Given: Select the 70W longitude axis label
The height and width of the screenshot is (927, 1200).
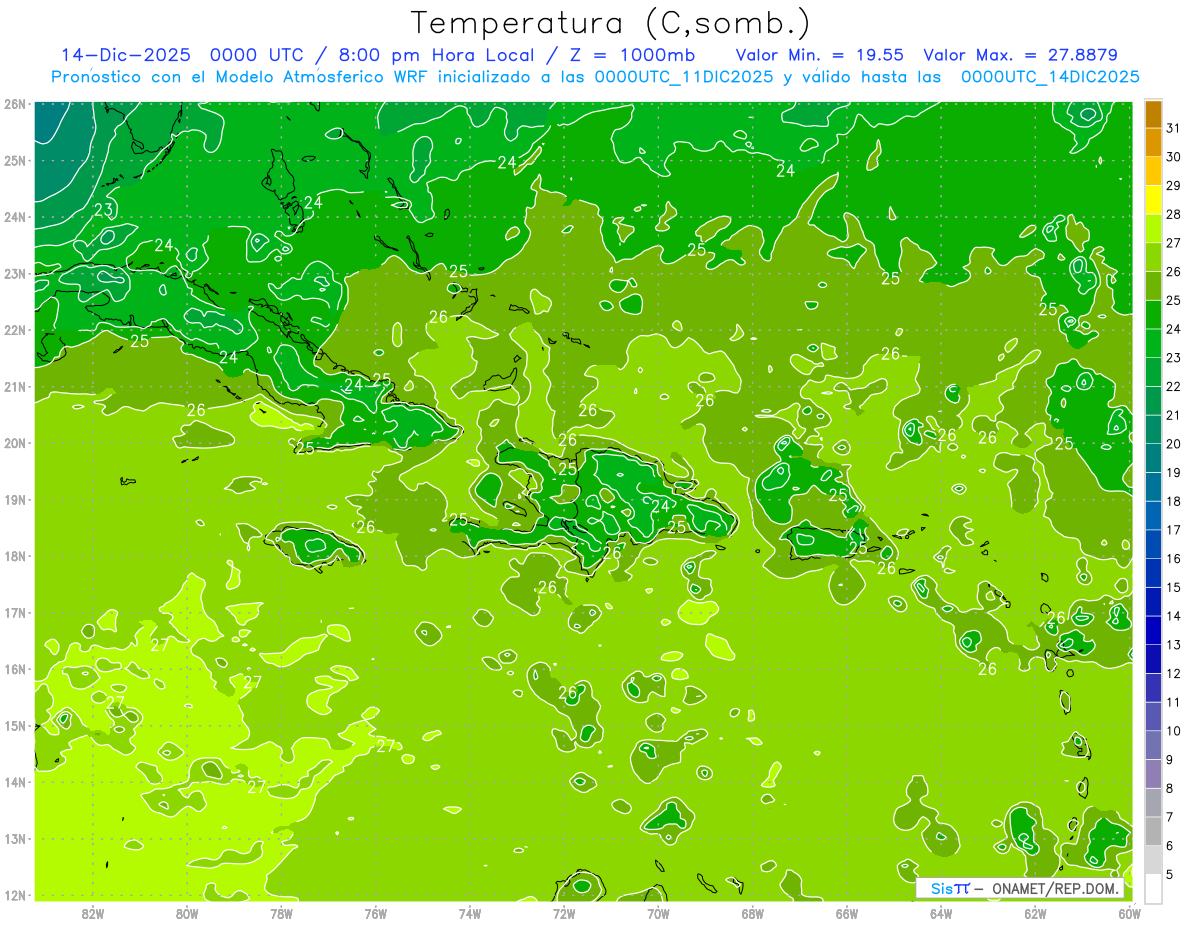Looking at the screenshot, I should (x=658, y=913).
